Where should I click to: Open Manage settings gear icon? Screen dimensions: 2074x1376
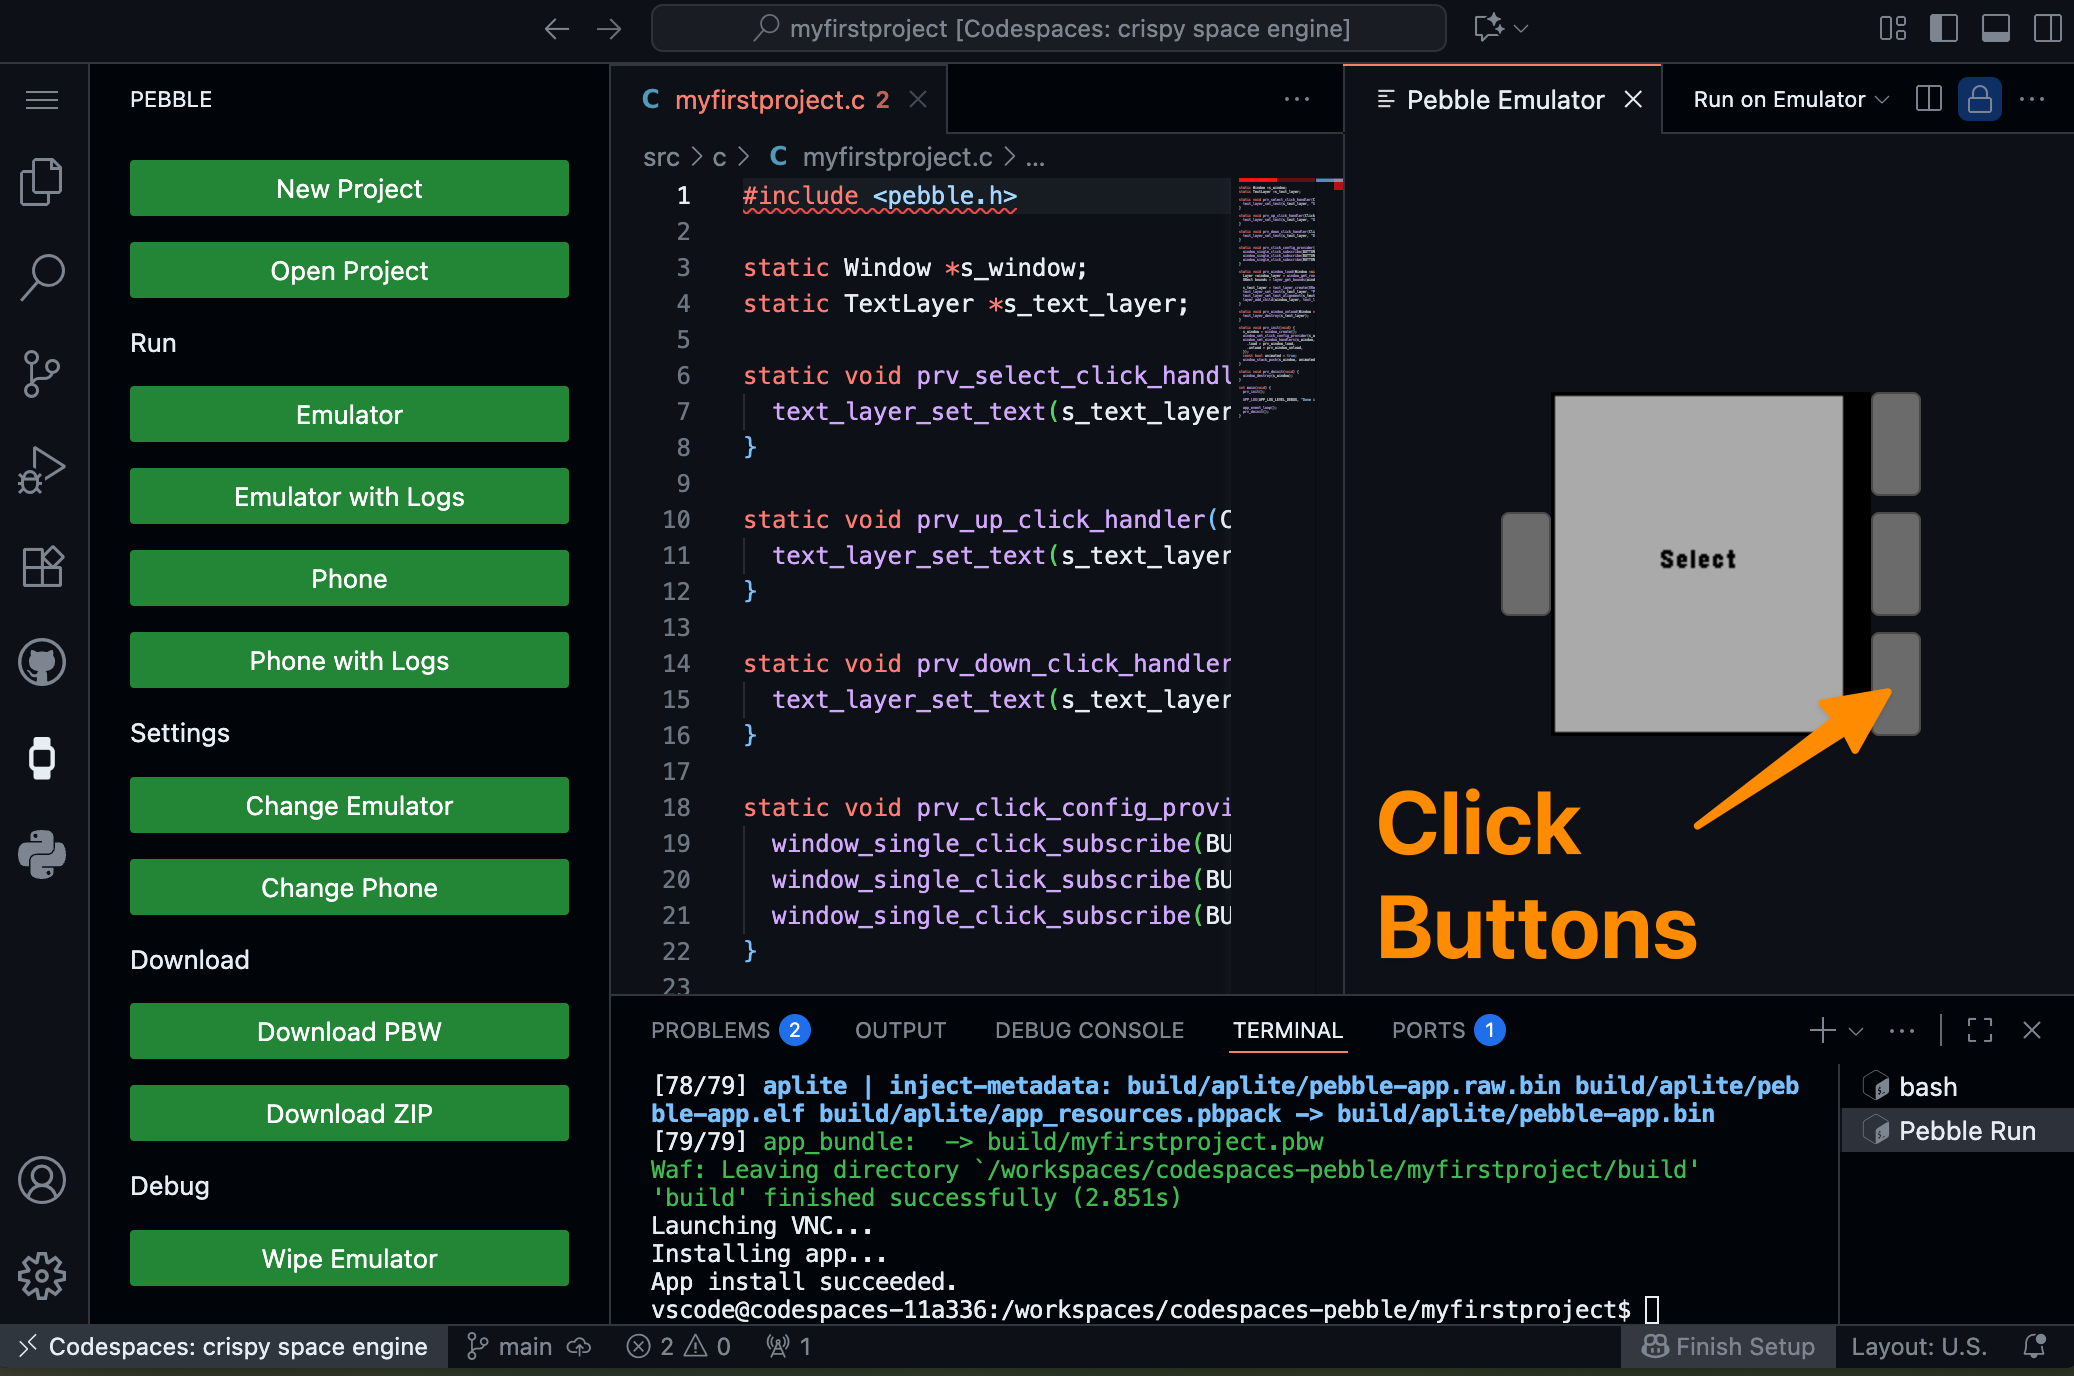click(x=42, y=1275)
